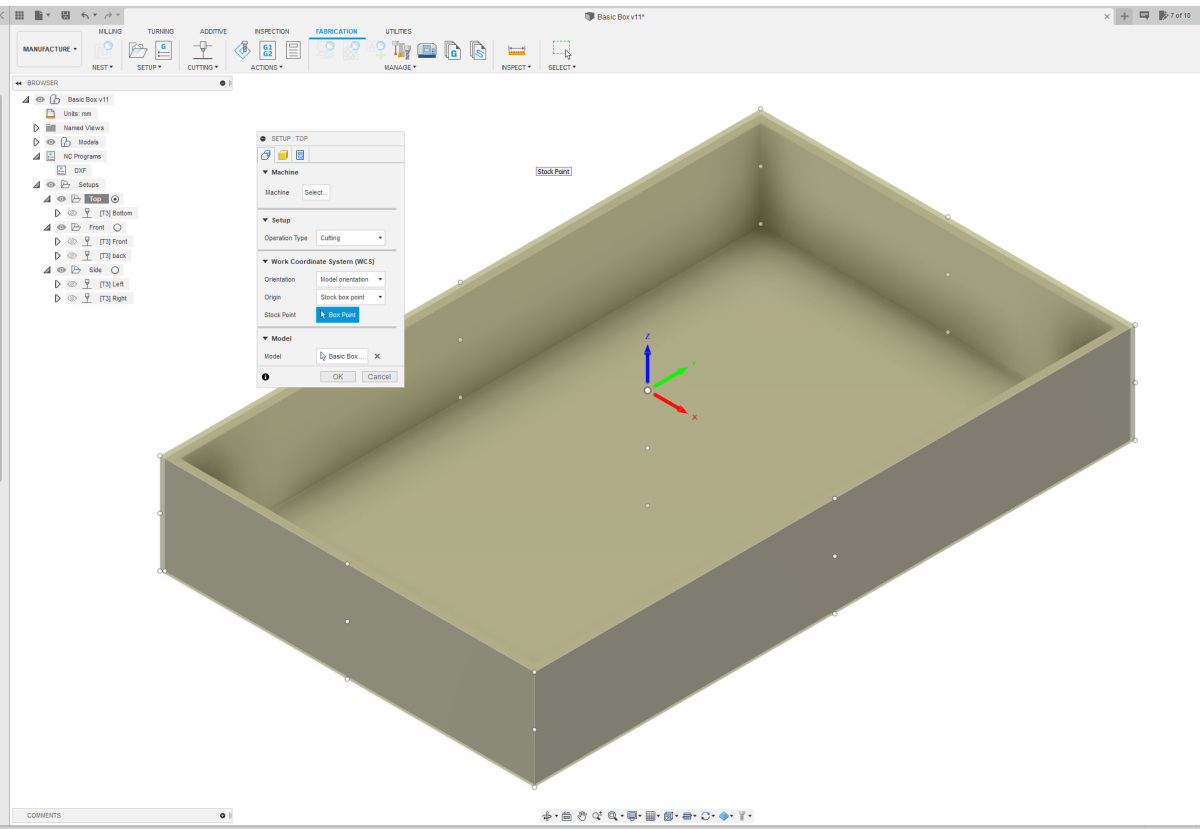Hide the Top setup with eye icon

point(61,199)
